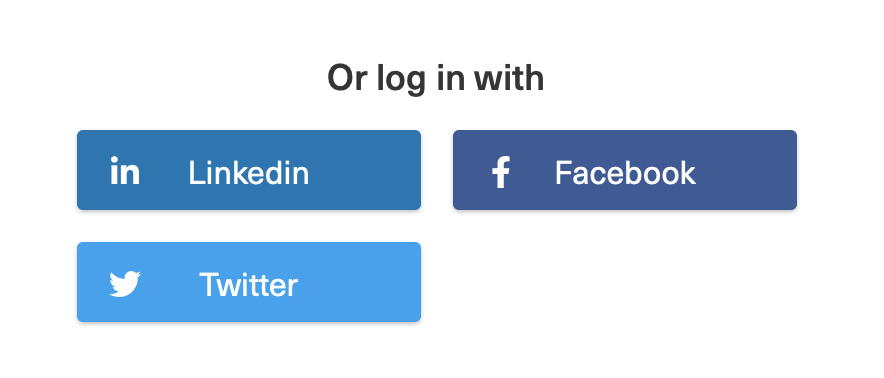Sign in using your Twitter account

249,282
